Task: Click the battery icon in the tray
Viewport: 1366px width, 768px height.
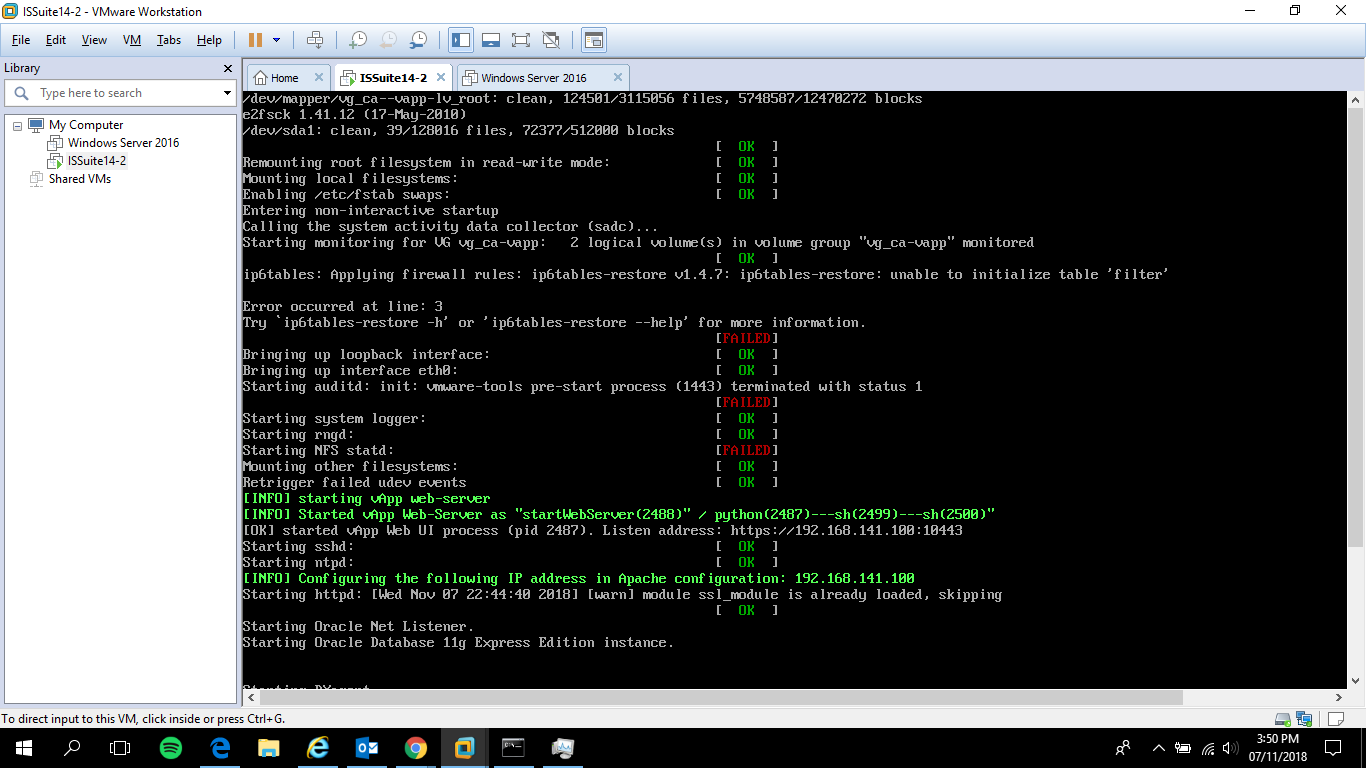Action: tap(1183, 748)
